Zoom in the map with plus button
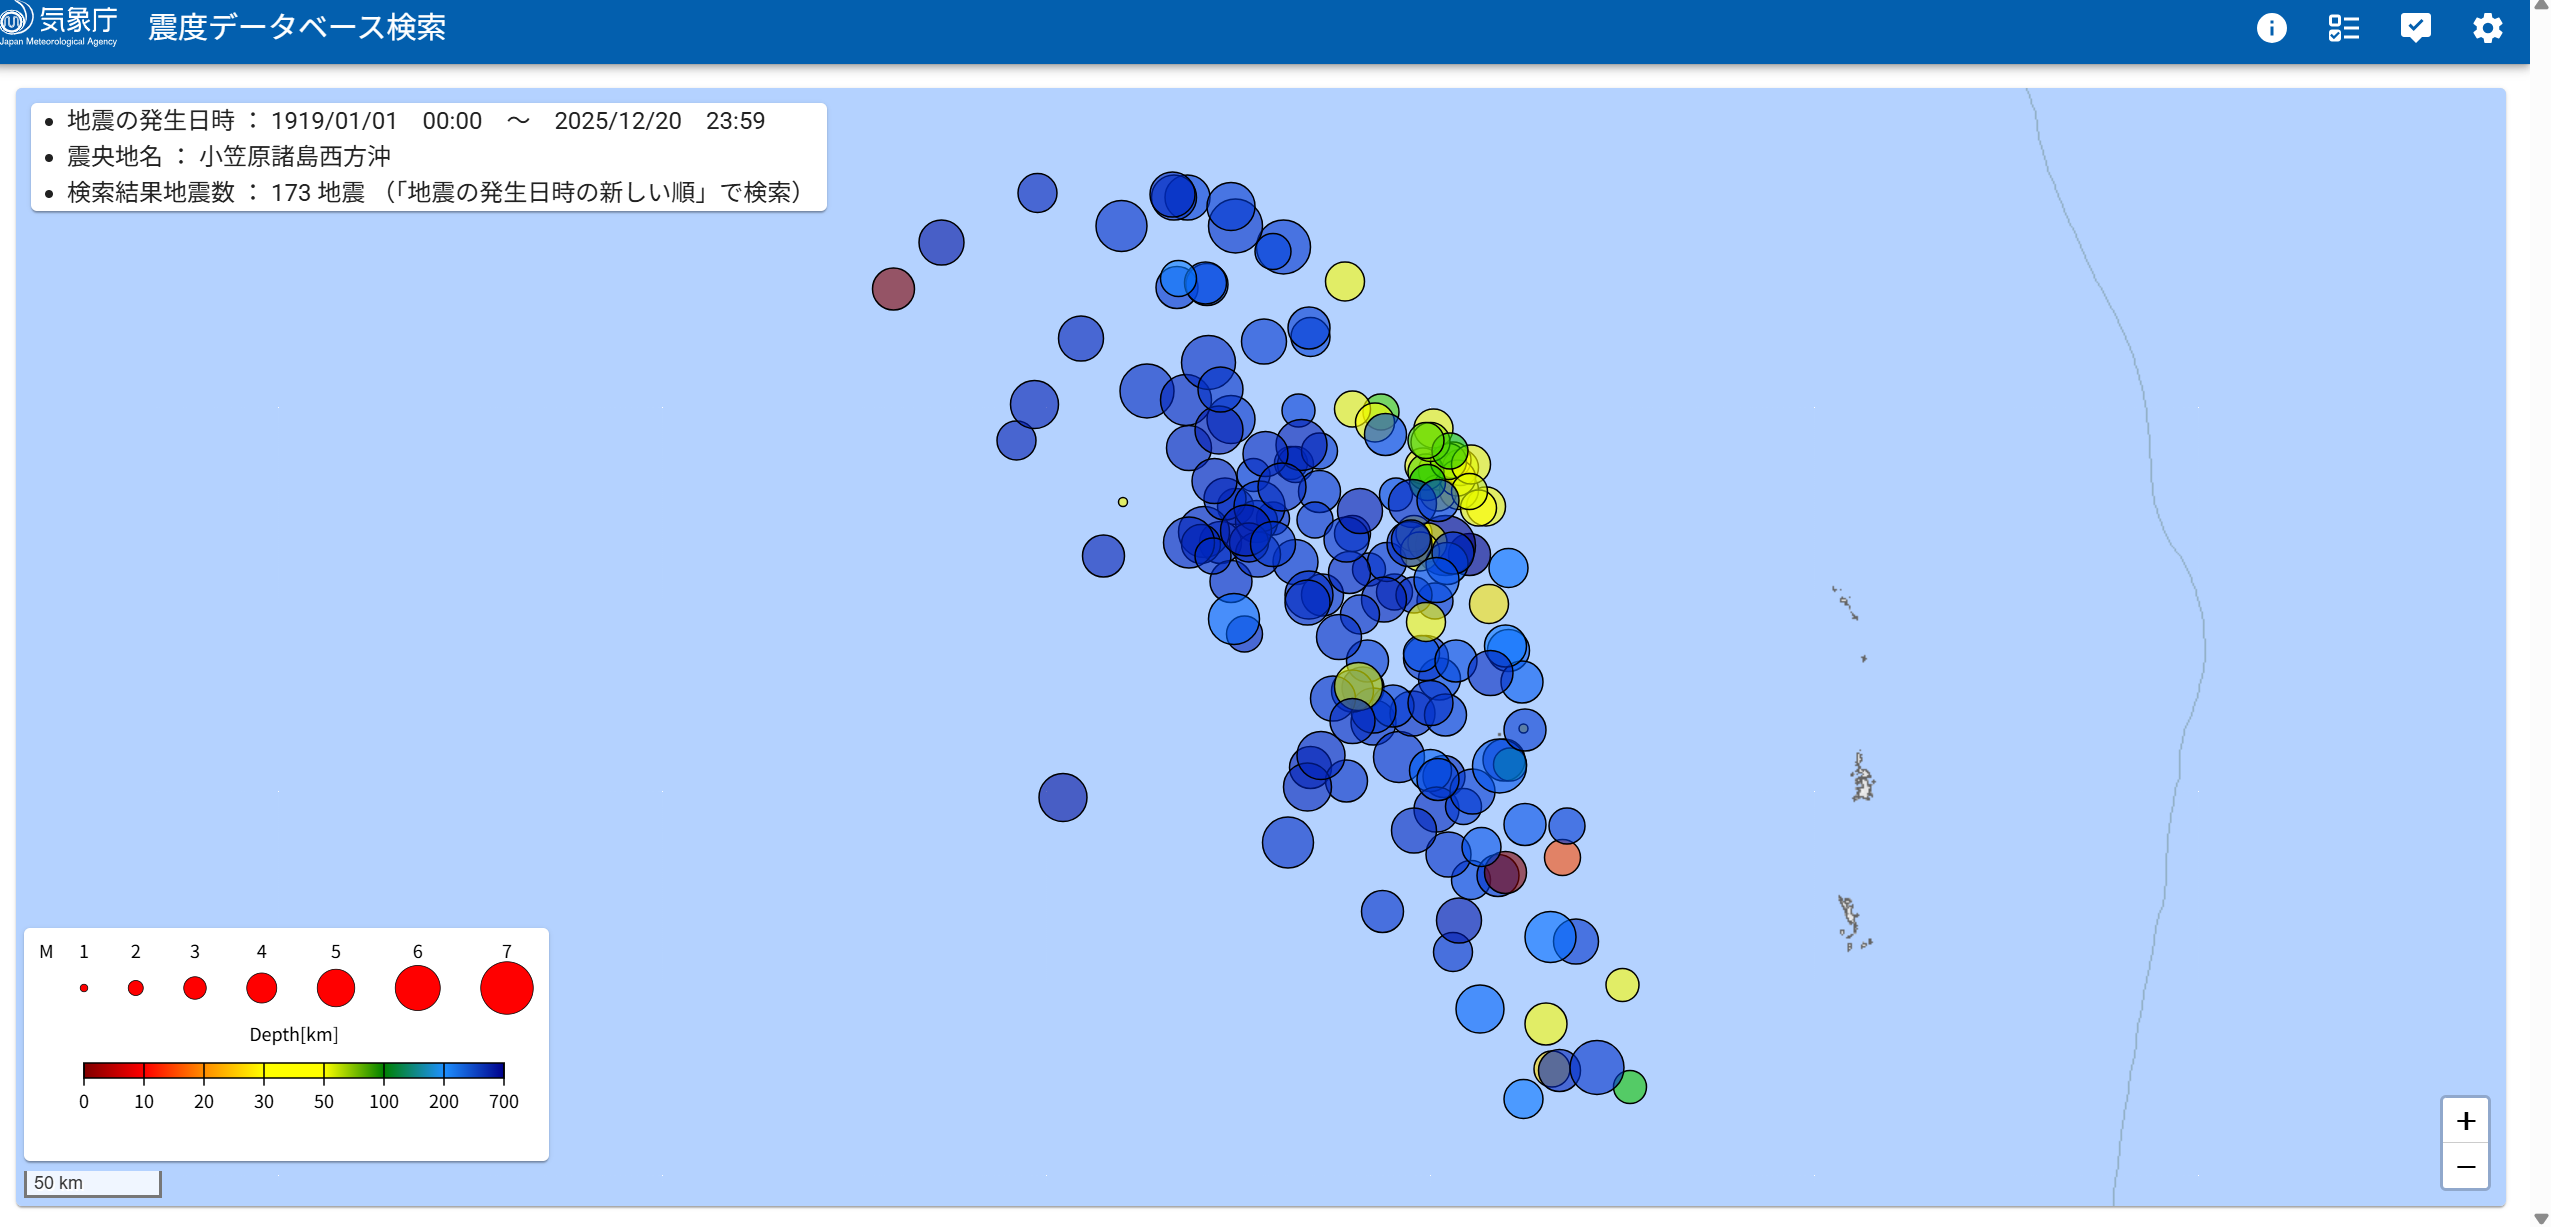 (2465, 1121)
